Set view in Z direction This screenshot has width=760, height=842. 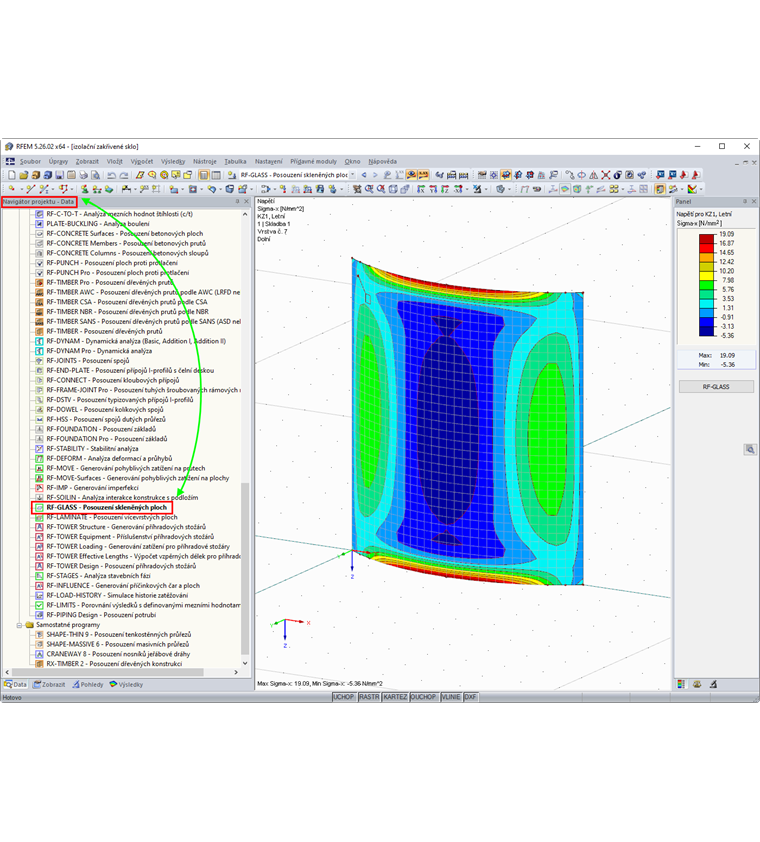pyautogui.click(x=445, y=189)
